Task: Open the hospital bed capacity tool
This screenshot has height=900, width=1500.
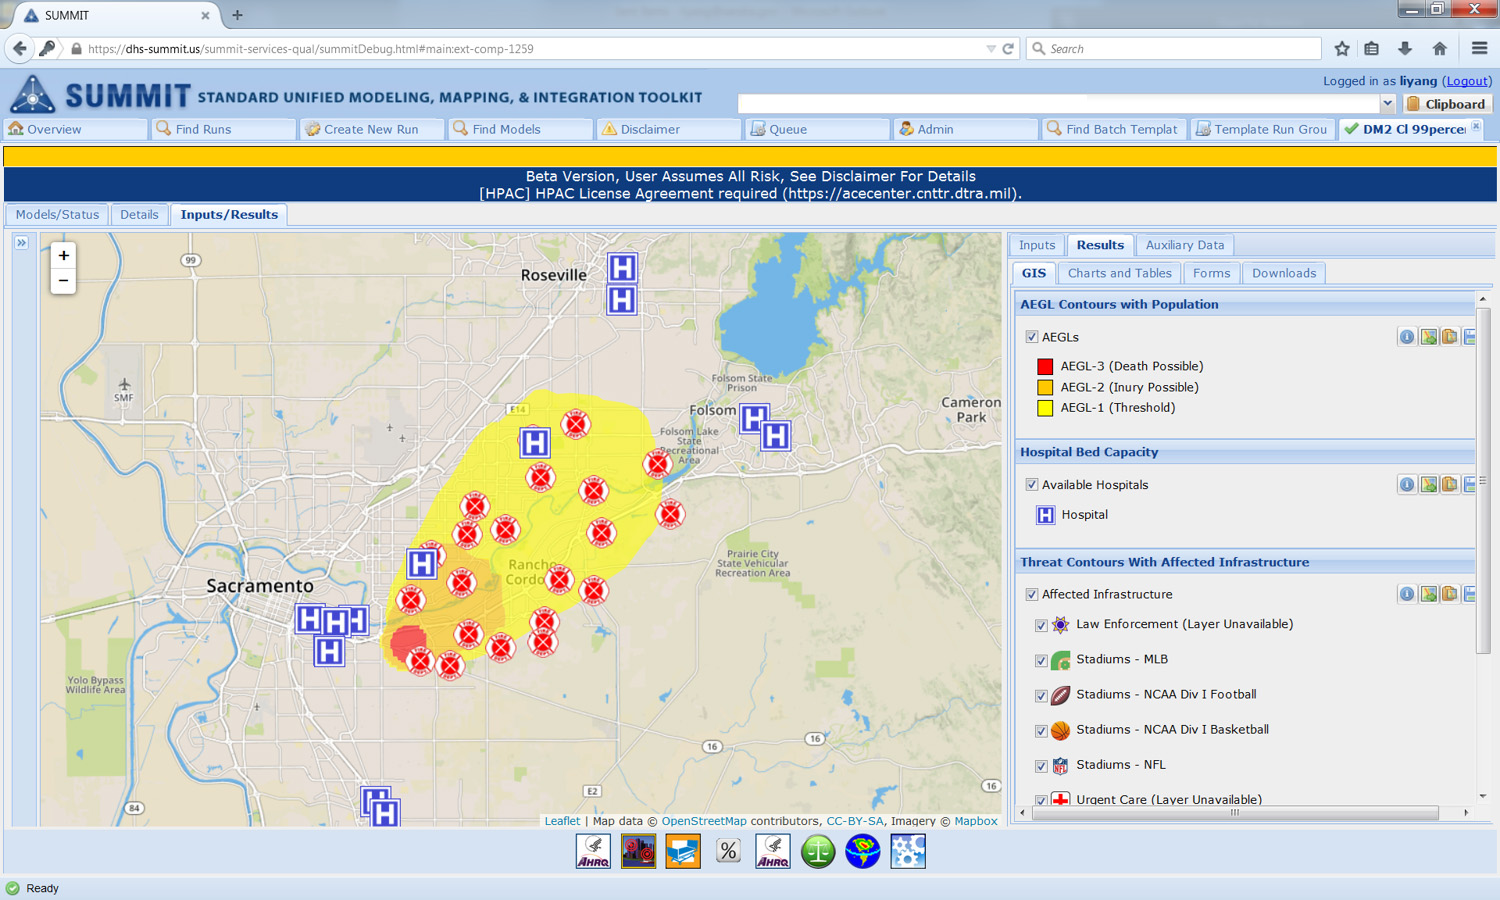Action: point(683,851)
